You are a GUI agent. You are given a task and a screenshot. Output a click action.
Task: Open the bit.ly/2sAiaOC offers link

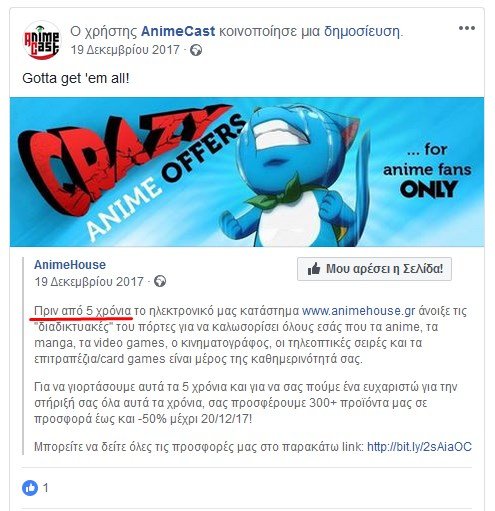tap(419, 447)
